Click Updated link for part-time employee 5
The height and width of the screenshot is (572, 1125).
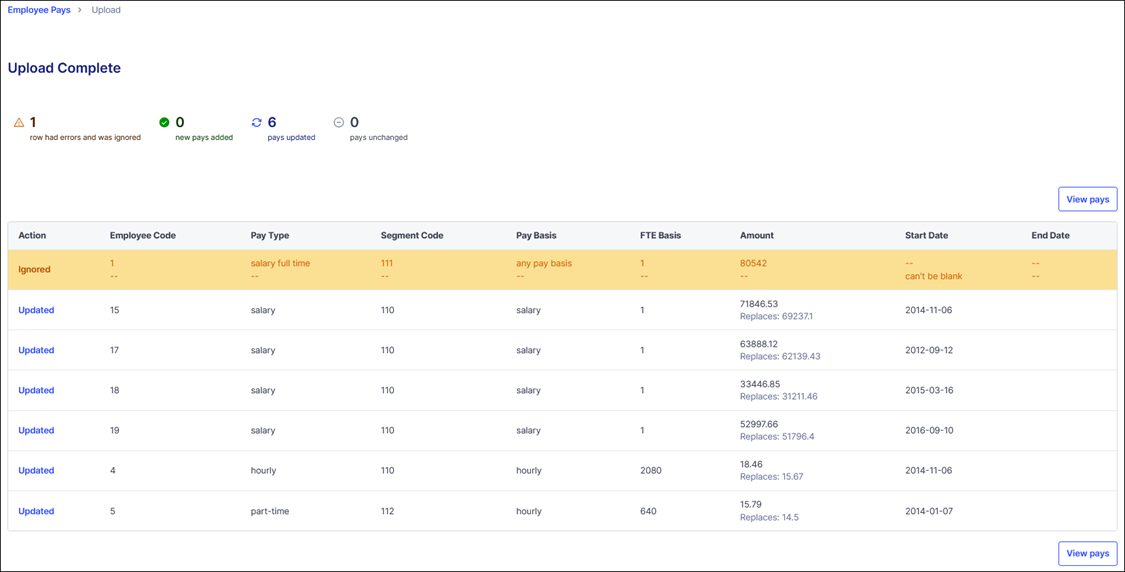(36, 511)
